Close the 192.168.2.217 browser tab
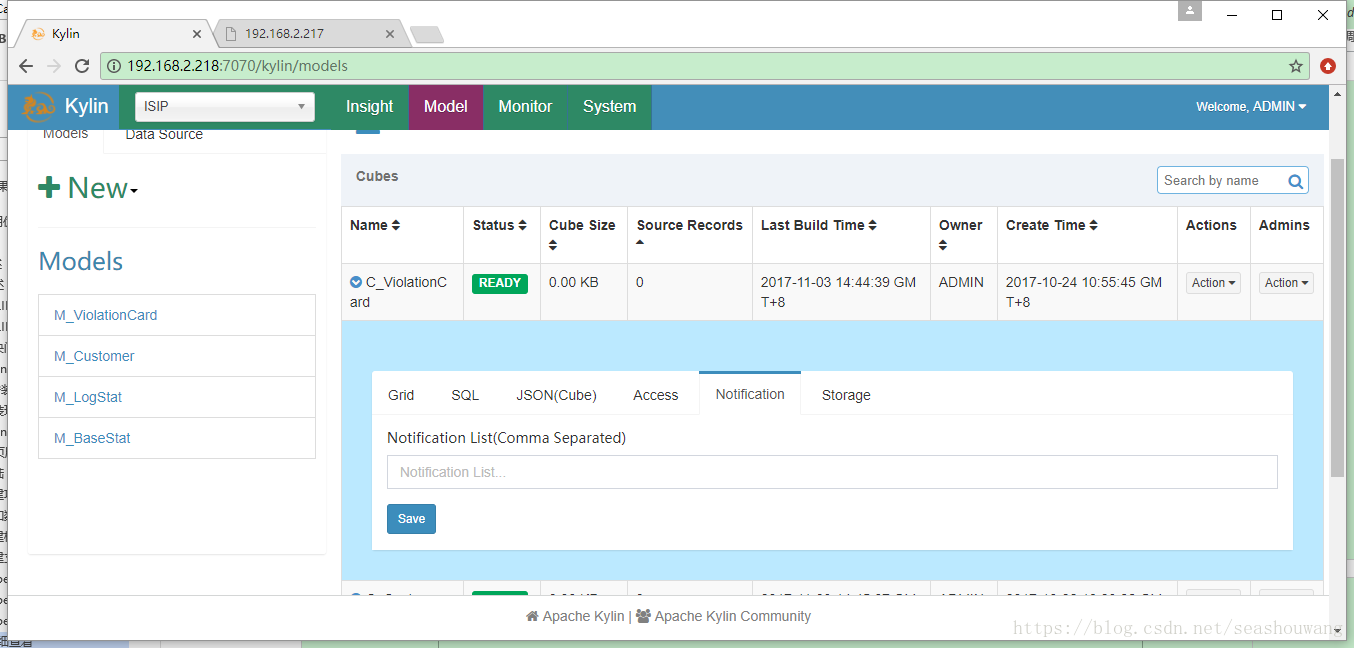Image resolution: width=1354 pixels, height=648 pixels. 390,34
